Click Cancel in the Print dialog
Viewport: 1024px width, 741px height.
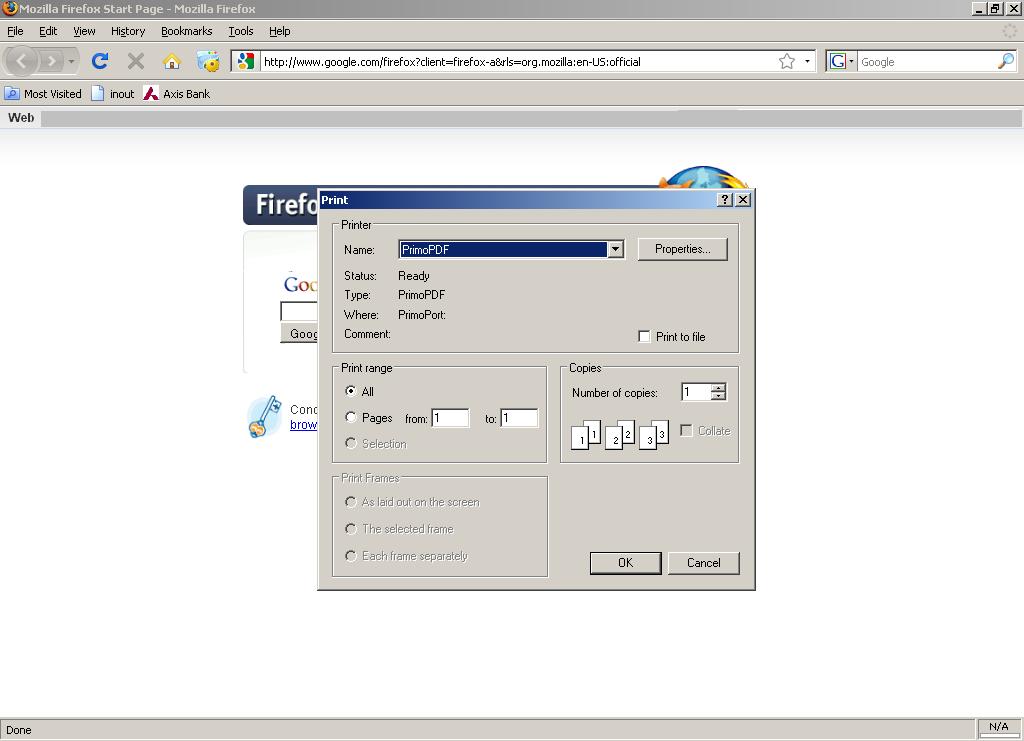pos(704,563)
